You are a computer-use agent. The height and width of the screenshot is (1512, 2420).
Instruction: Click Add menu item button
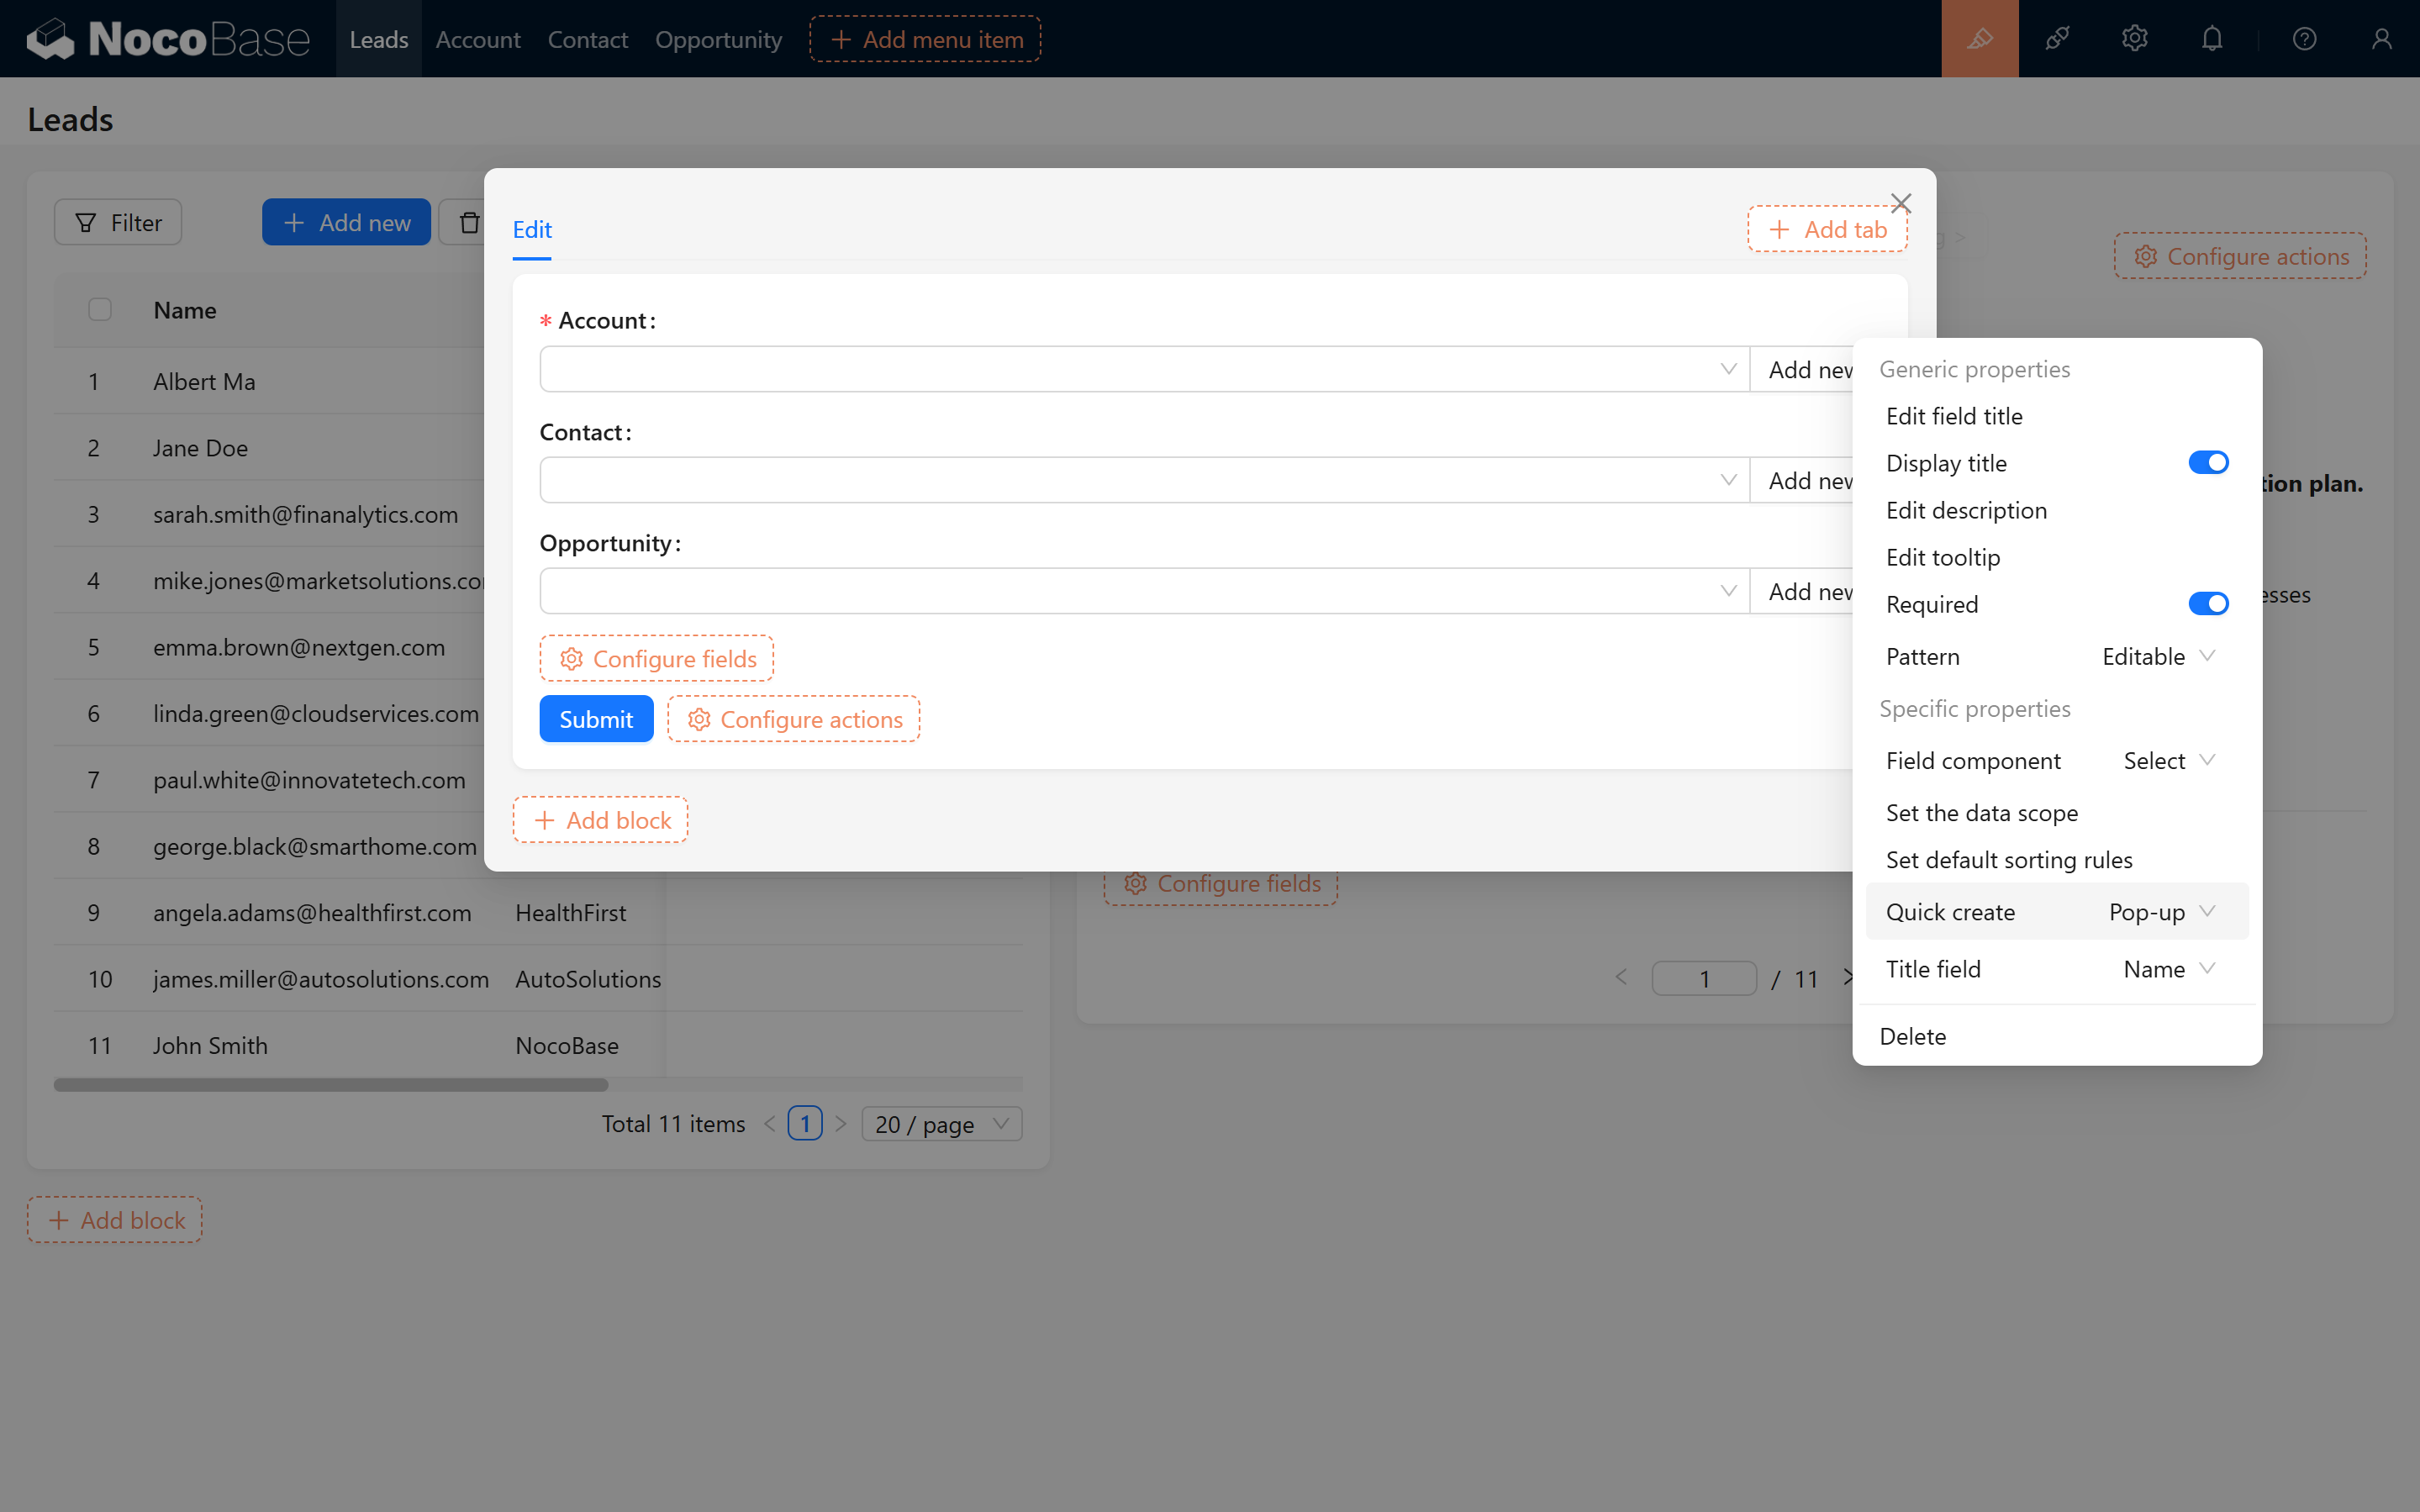point(925,39)
